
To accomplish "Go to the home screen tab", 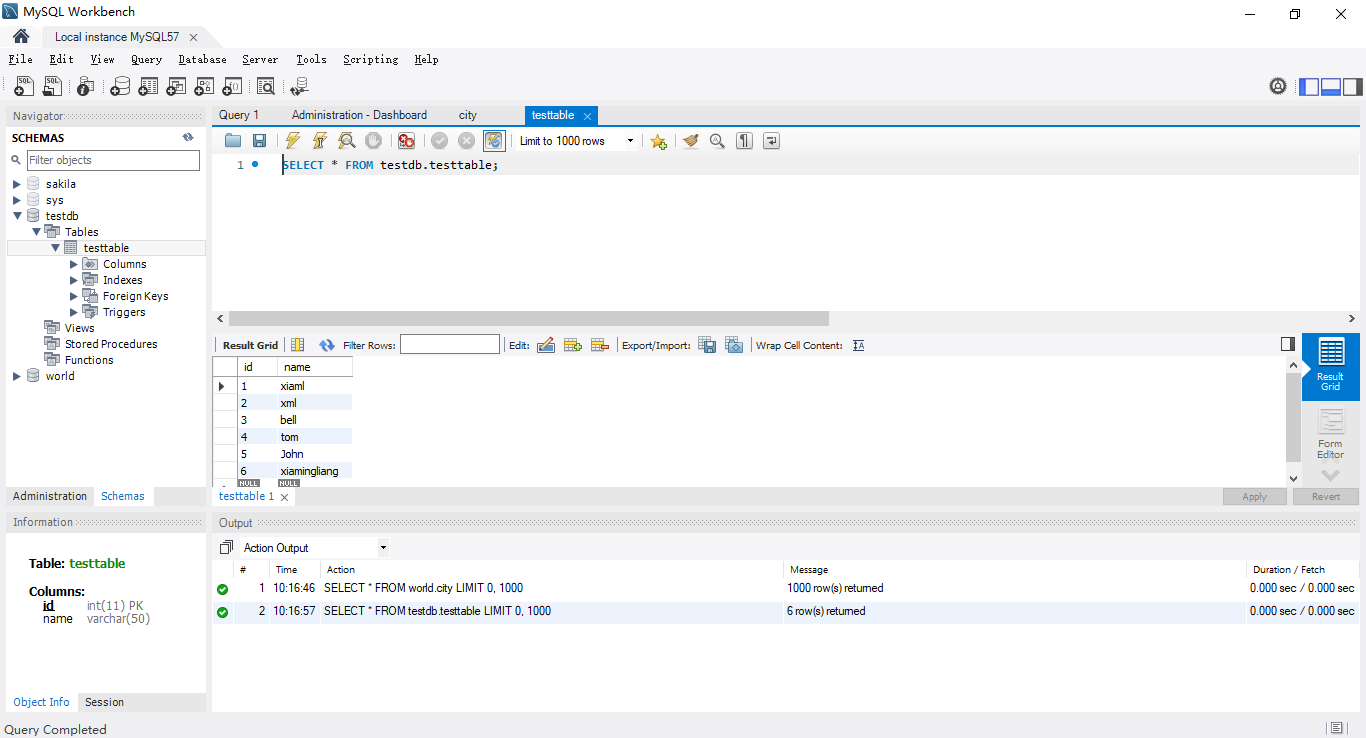I will click(x=20, y=36).
